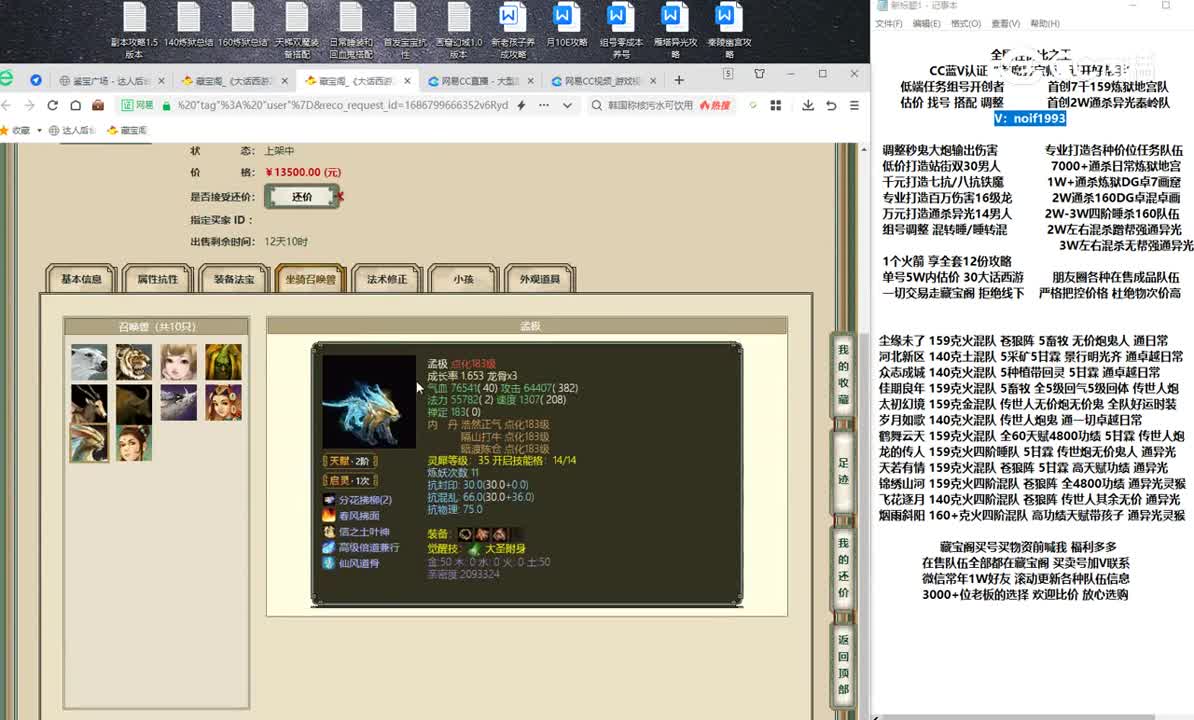The width and height of the screenshot is (1194, 720).
Task: Open the 藏宝阁 bookmark in favorites bar
Action: (127, 131)
